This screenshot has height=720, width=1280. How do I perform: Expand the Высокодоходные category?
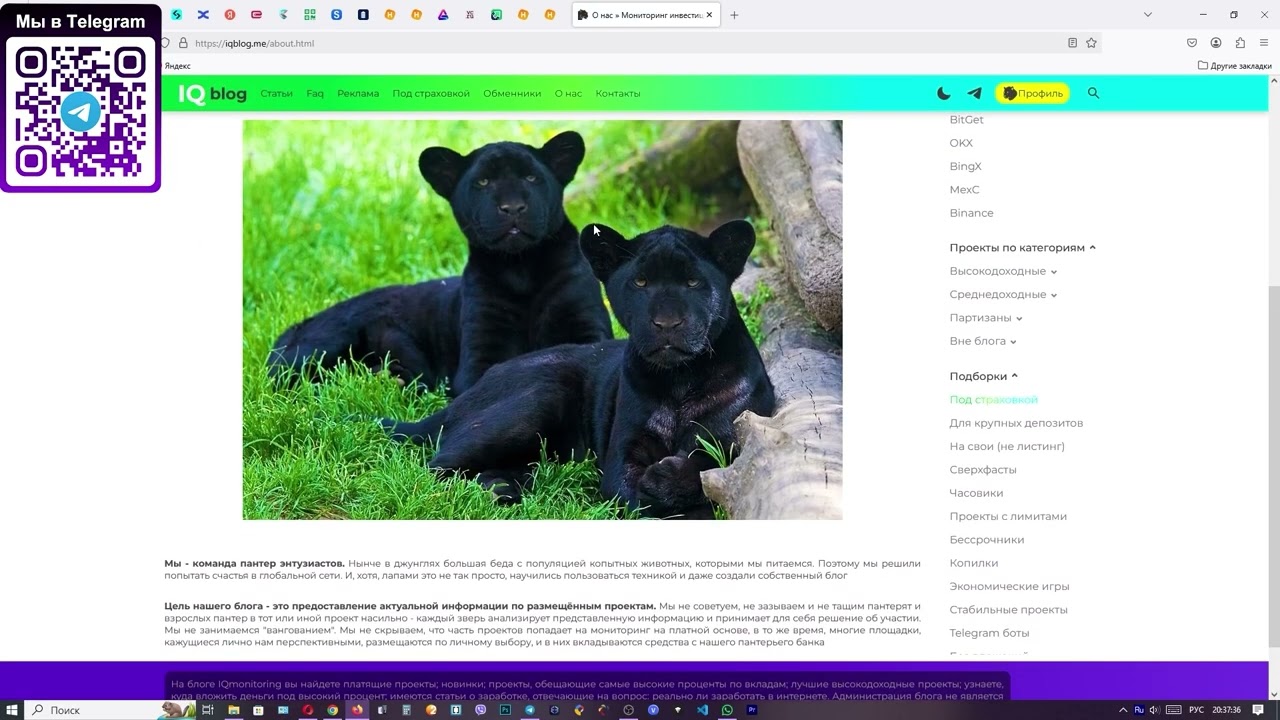[1003, 271]
